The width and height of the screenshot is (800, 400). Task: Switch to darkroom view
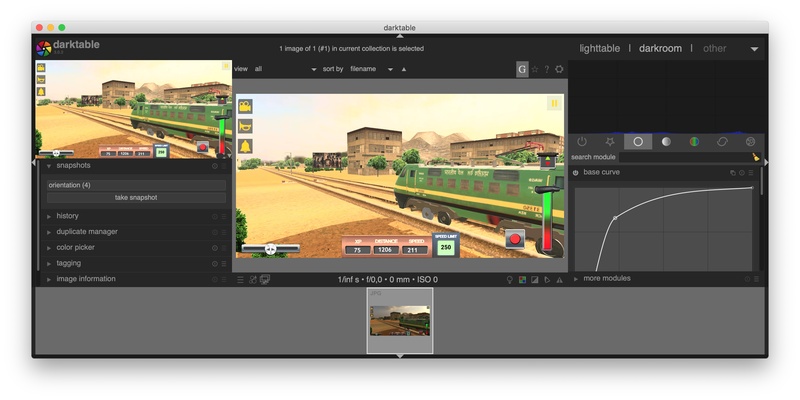[660, 48]
